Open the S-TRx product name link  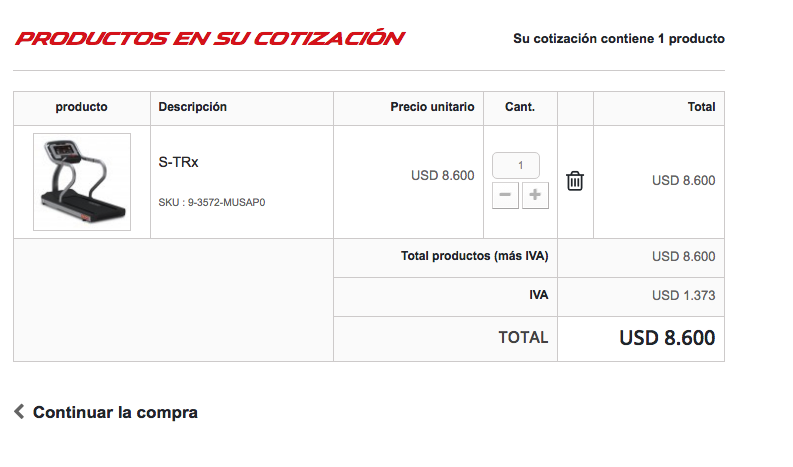pos(178,162)
